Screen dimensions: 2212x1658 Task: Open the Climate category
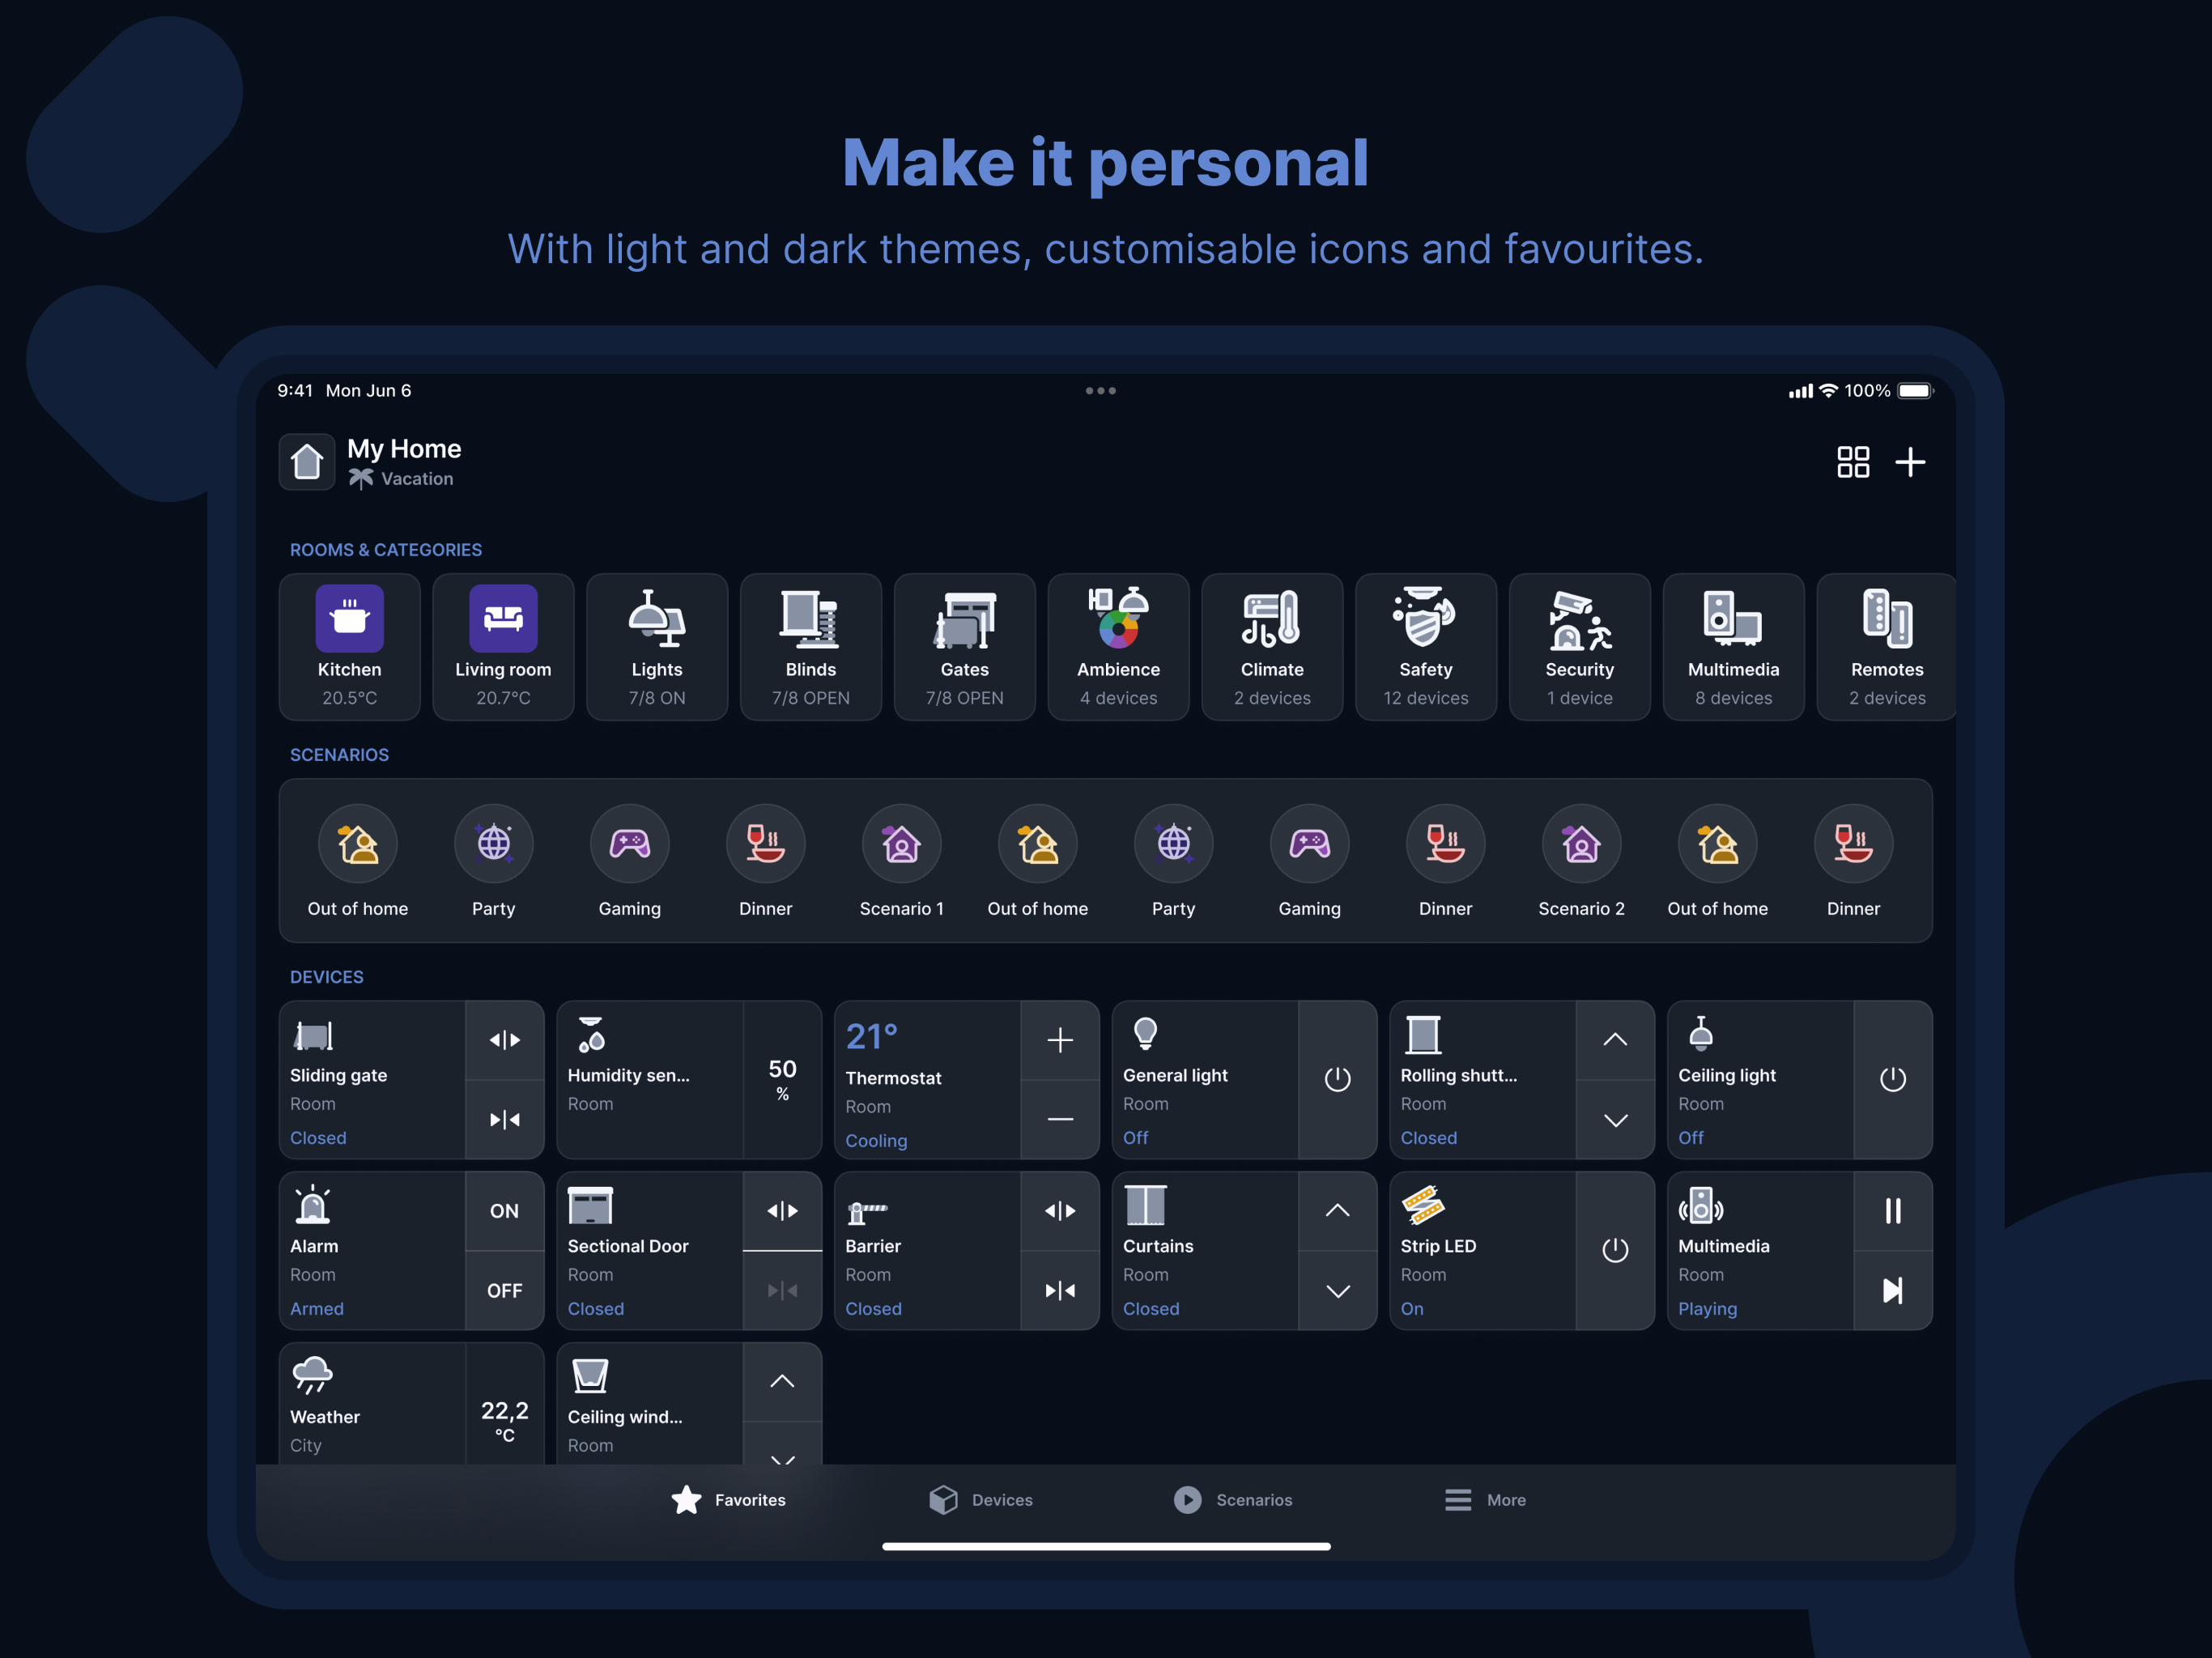tap(1272, 646)
